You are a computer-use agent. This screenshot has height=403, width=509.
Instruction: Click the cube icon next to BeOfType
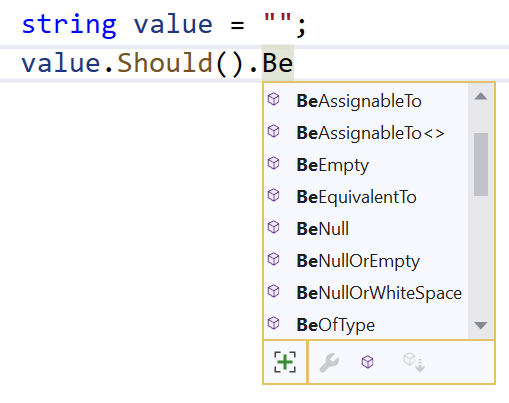click(x=274, y=323)
